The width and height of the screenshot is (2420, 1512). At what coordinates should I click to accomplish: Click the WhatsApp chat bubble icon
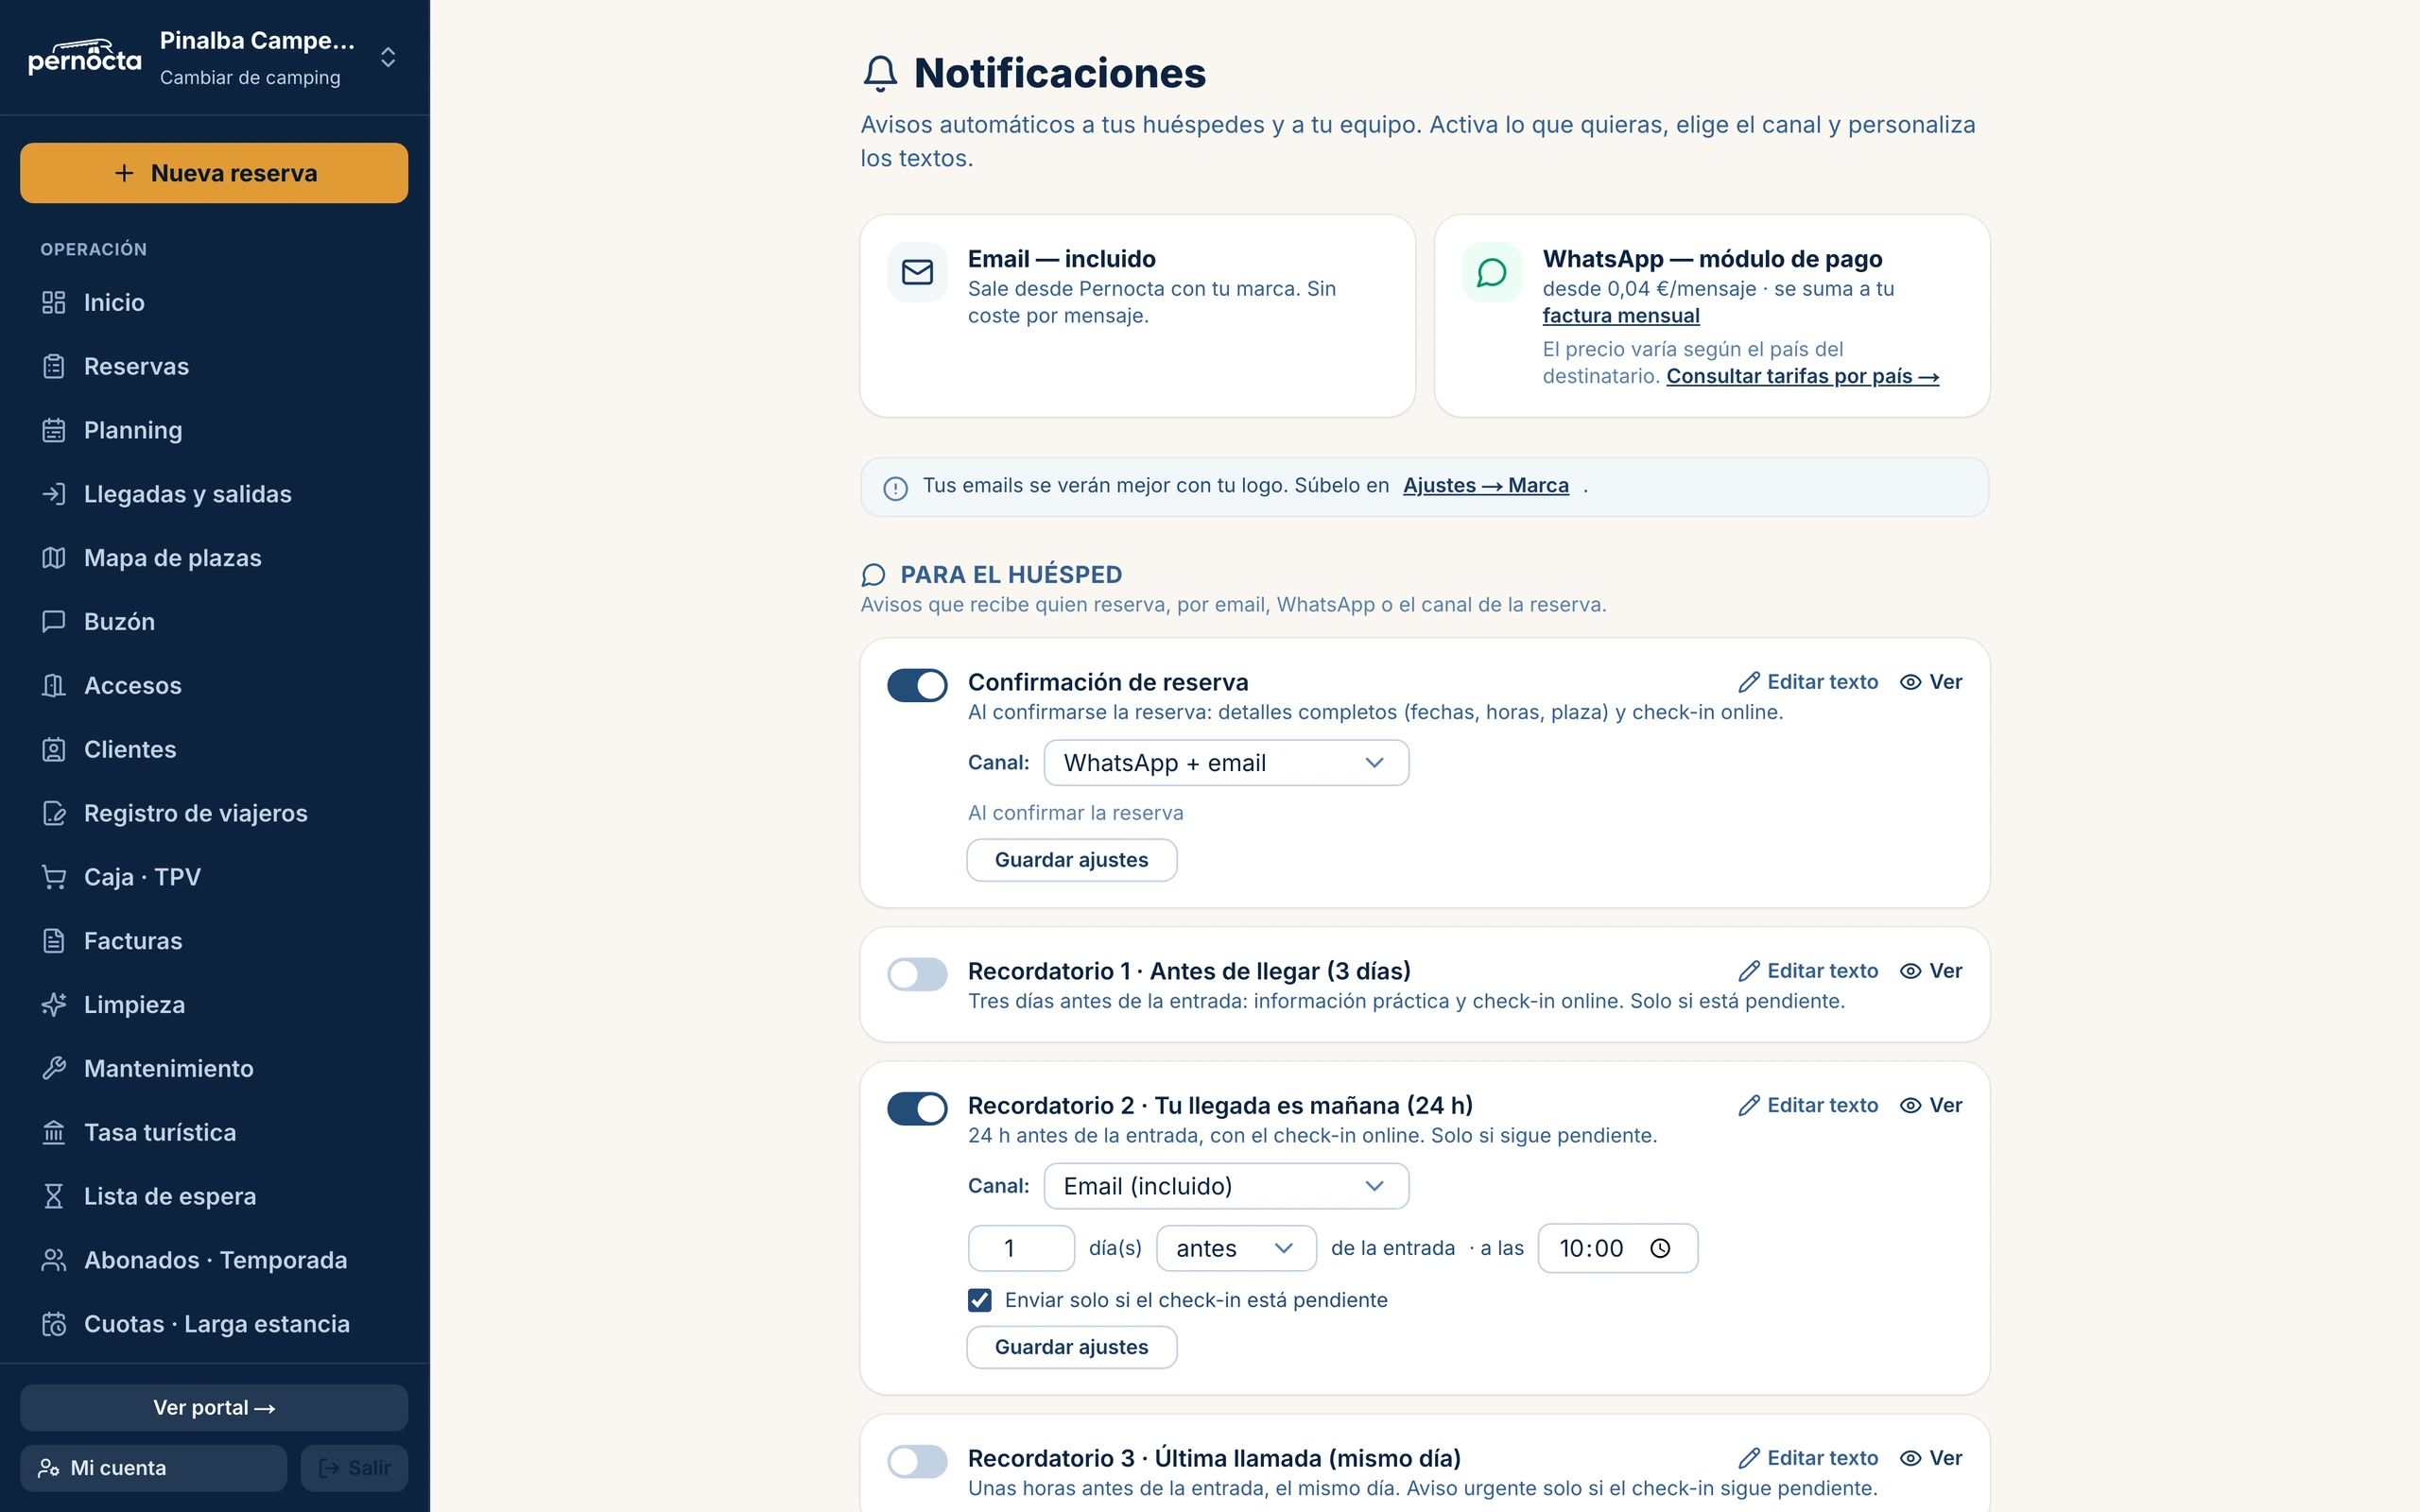point(1491,272)
